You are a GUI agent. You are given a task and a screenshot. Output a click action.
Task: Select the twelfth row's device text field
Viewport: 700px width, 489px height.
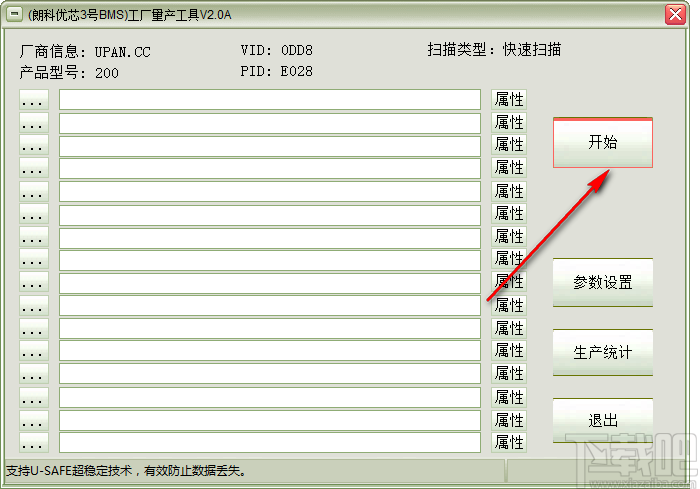(270, 351)
